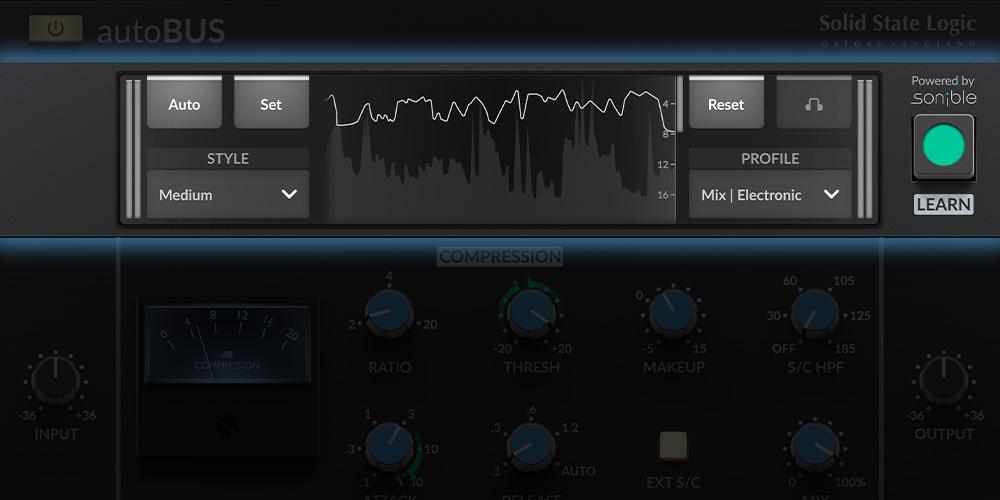Toggle the EXT S/C switch
The width and height of the screenshot is (1000, 500).
(673, 445)
